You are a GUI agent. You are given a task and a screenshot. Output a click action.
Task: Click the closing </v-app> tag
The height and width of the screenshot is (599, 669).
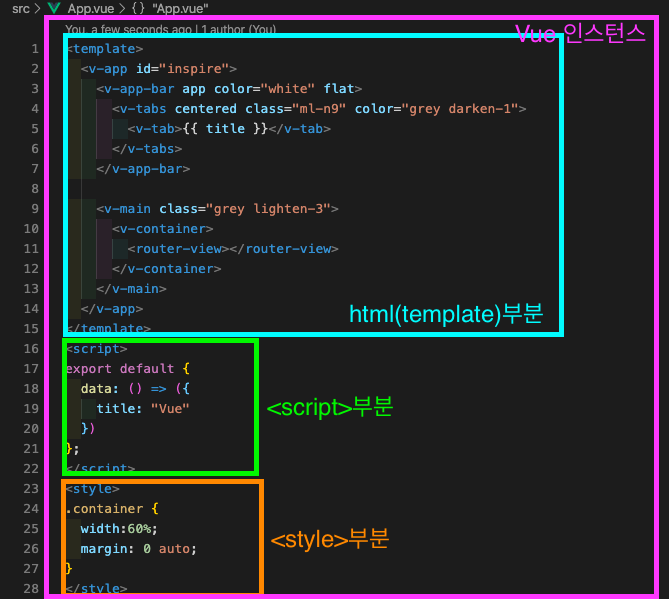coord(112,309)
